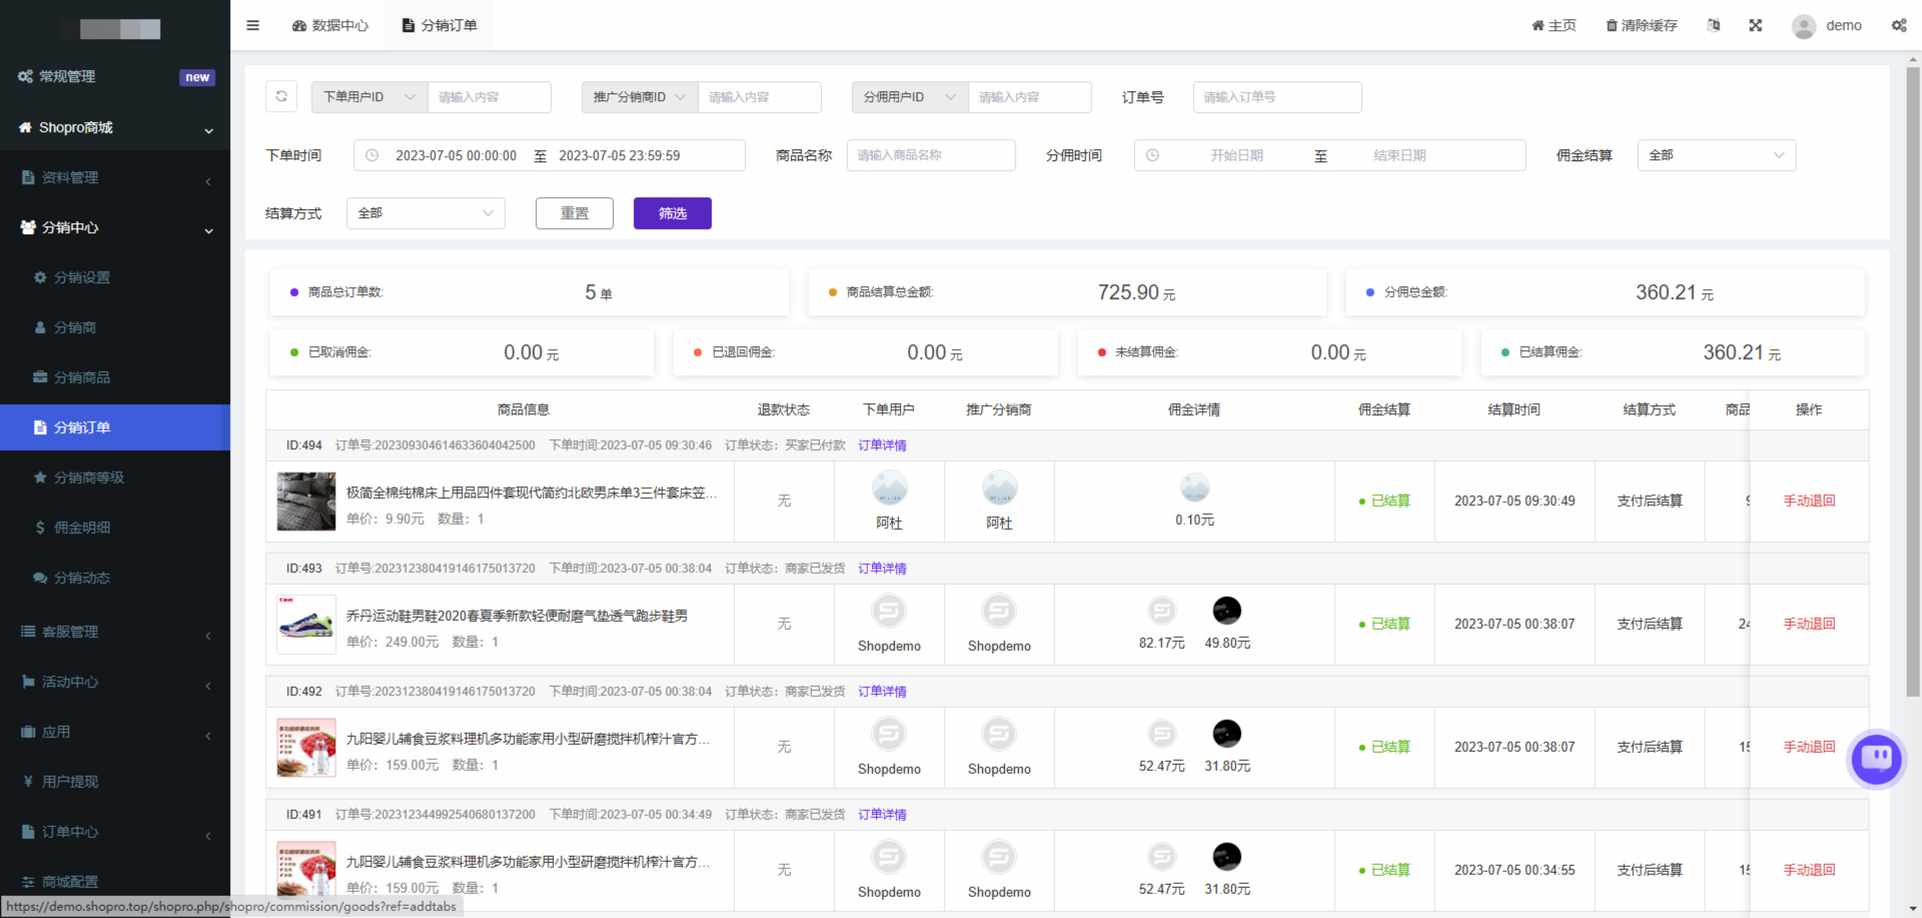Click 手动退回 for order ID:492

(x=1809, y=747)
